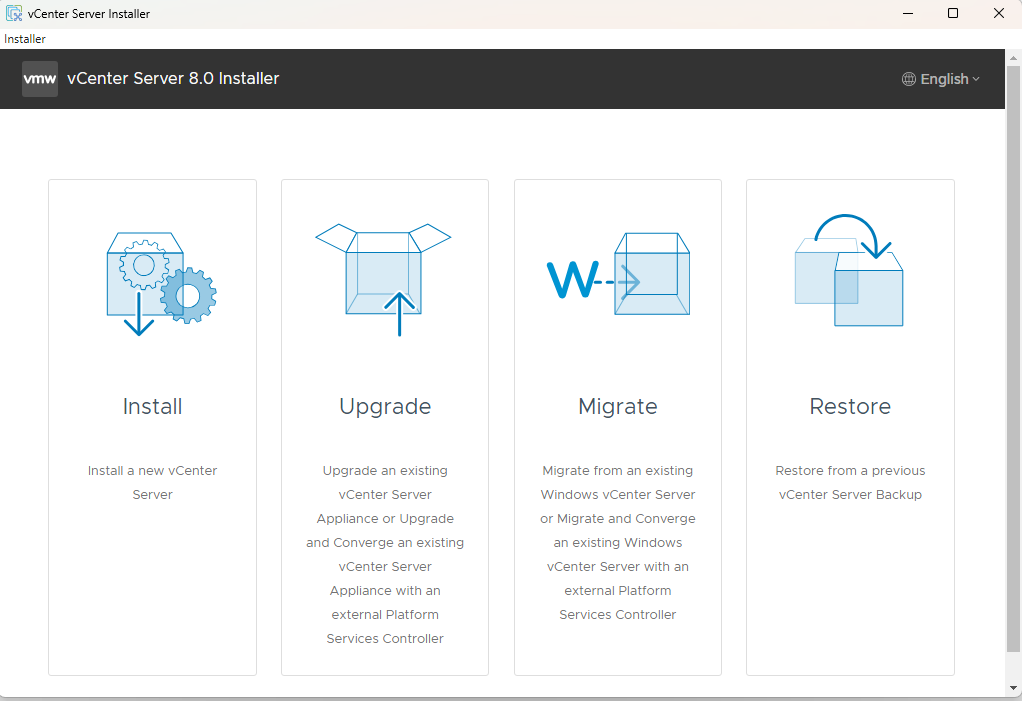This screenshot has width=1022, height=701.
Task: Click 'Install a new vCenter Server' description
Action: point(153,482)
